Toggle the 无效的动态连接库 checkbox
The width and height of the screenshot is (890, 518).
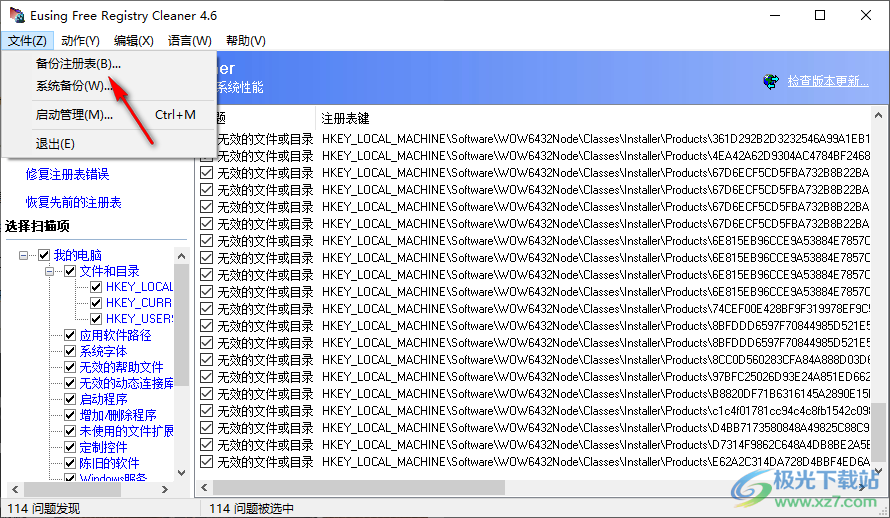coord(70,383)
